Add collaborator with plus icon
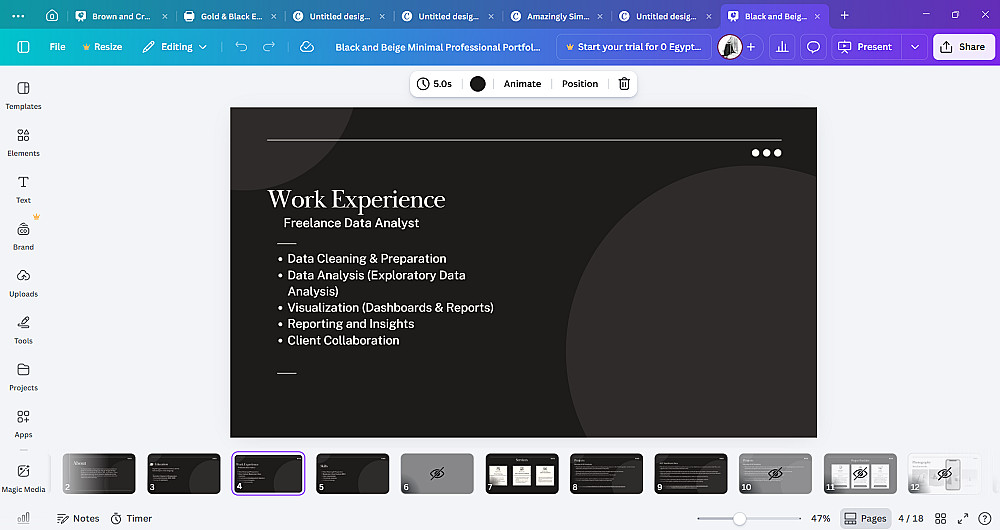The height and width of the screenshot is (530, 1000). click(751, 47)
